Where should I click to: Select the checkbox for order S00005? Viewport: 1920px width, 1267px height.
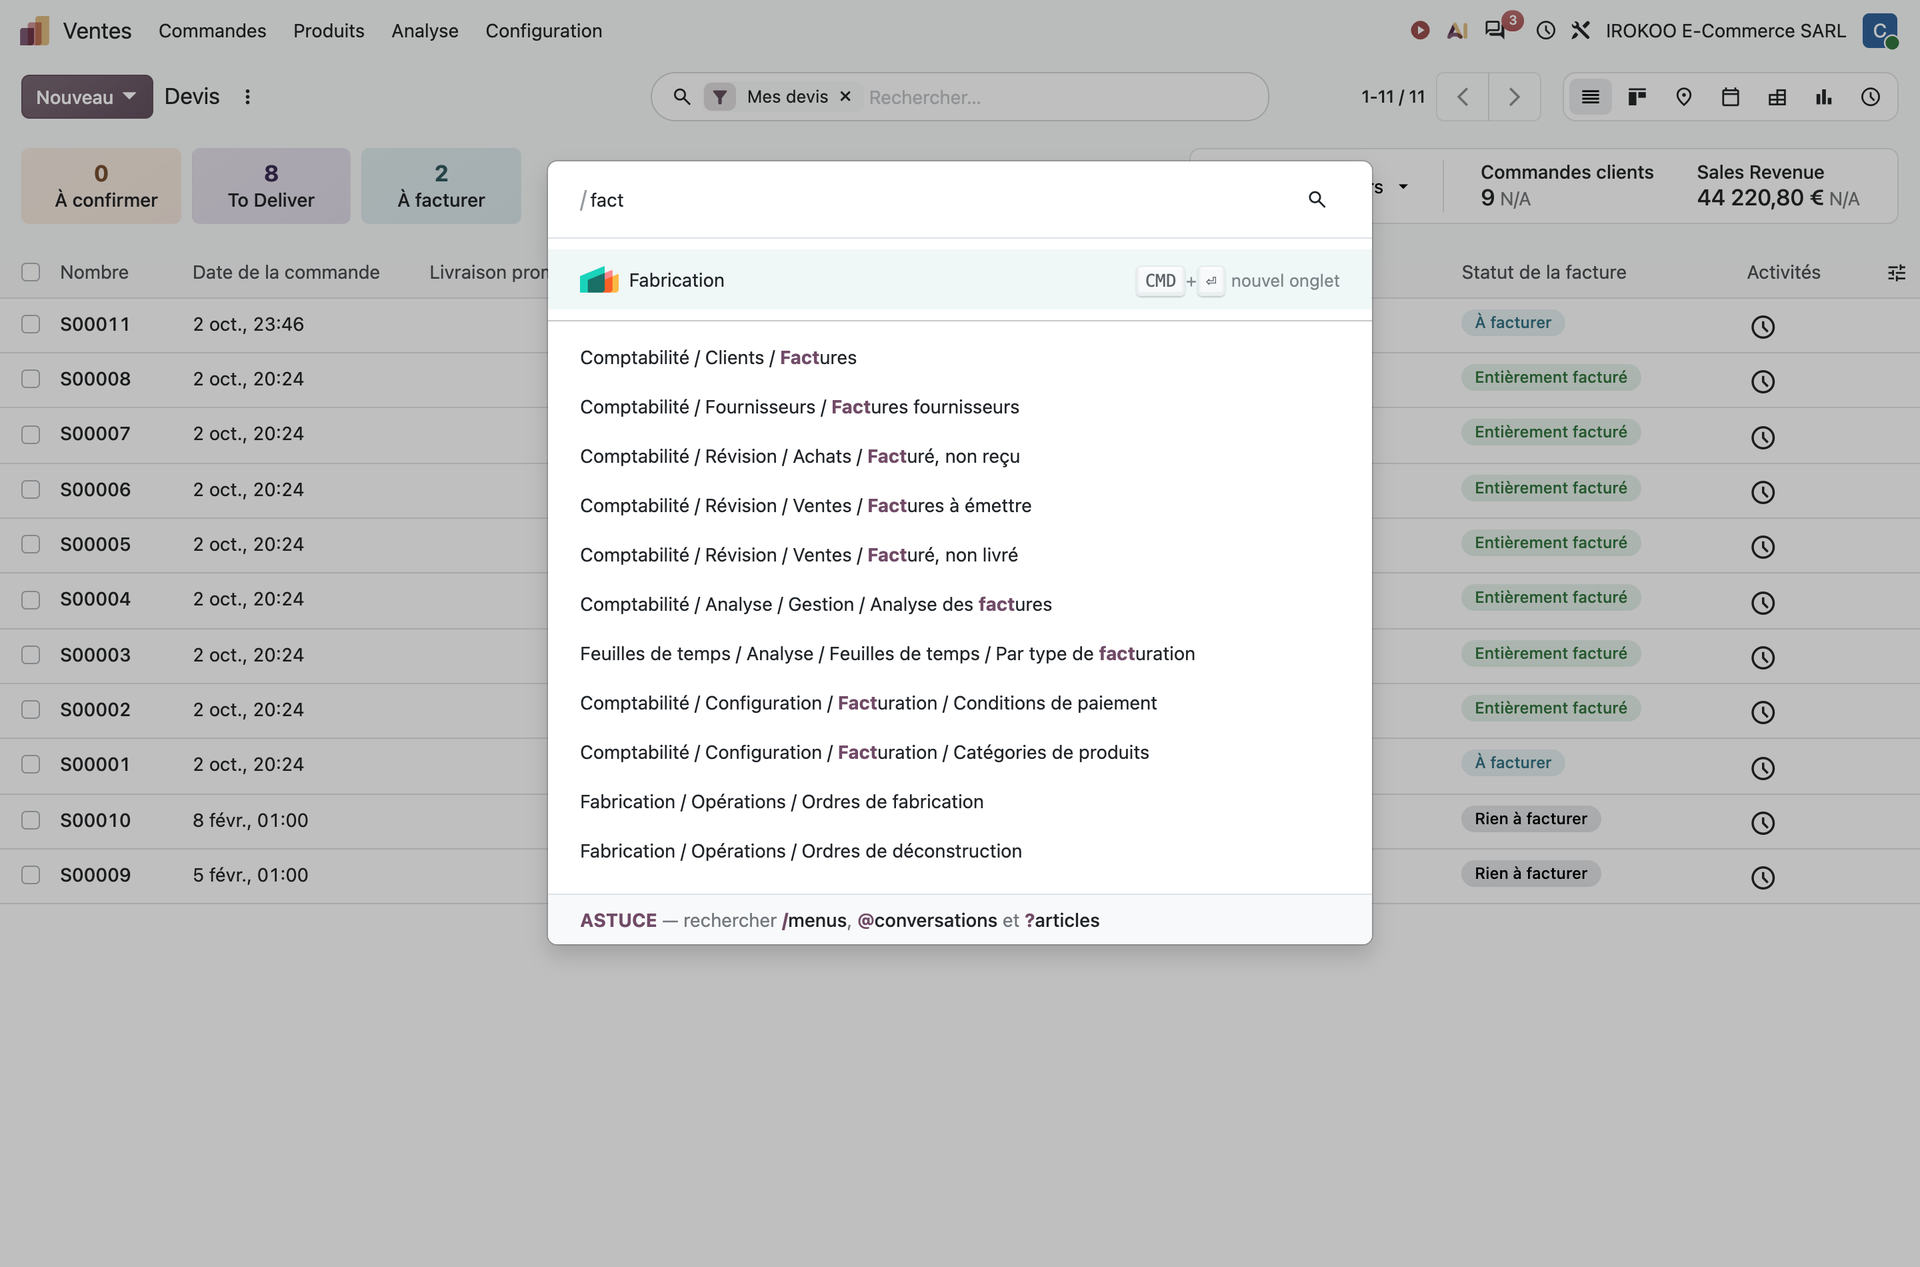pyautogui.click(x=31, y=544)
